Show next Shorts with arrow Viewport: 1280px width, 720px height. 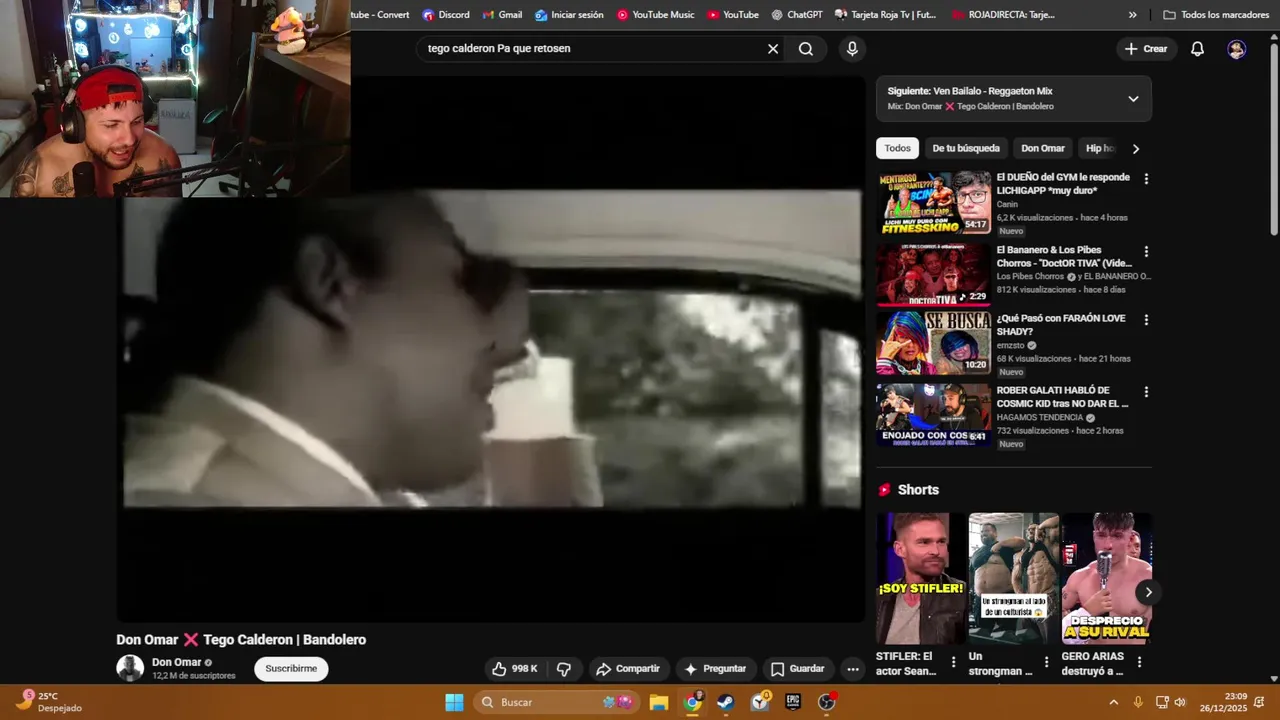click(1148, 592)
